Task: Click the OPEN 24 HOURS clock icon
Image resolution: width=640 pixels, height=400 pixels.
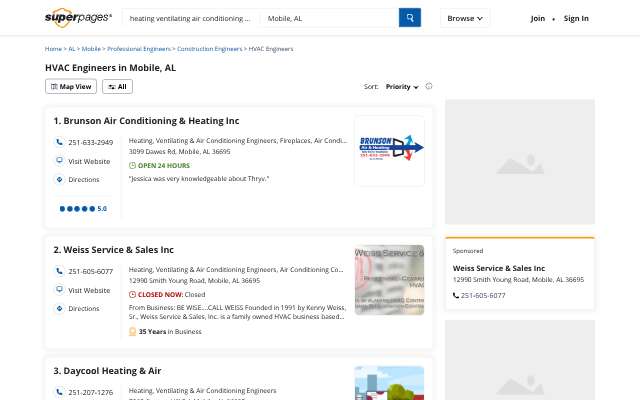Action: (x=132, y=165)
